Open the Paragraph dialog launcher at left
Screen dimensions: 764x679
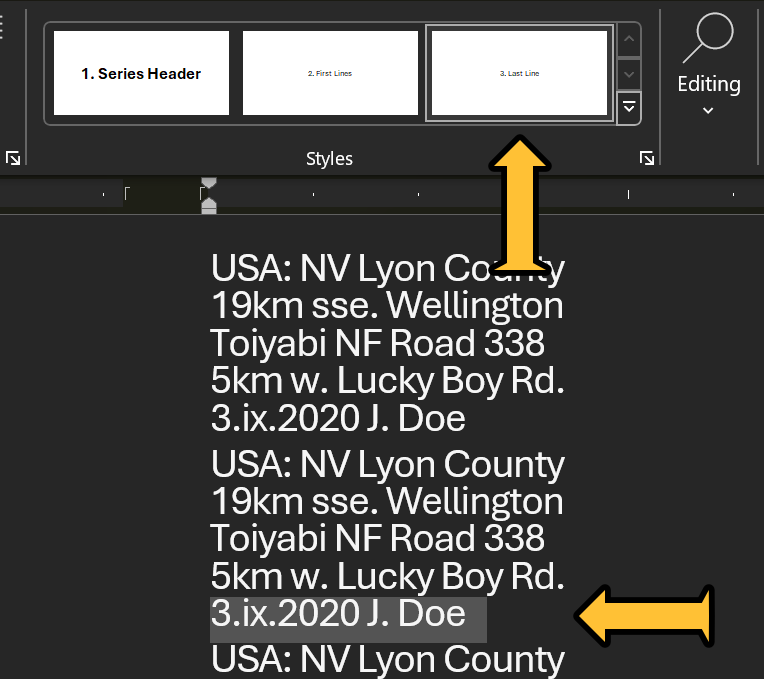pyautogui.click(x=13, y=158)
